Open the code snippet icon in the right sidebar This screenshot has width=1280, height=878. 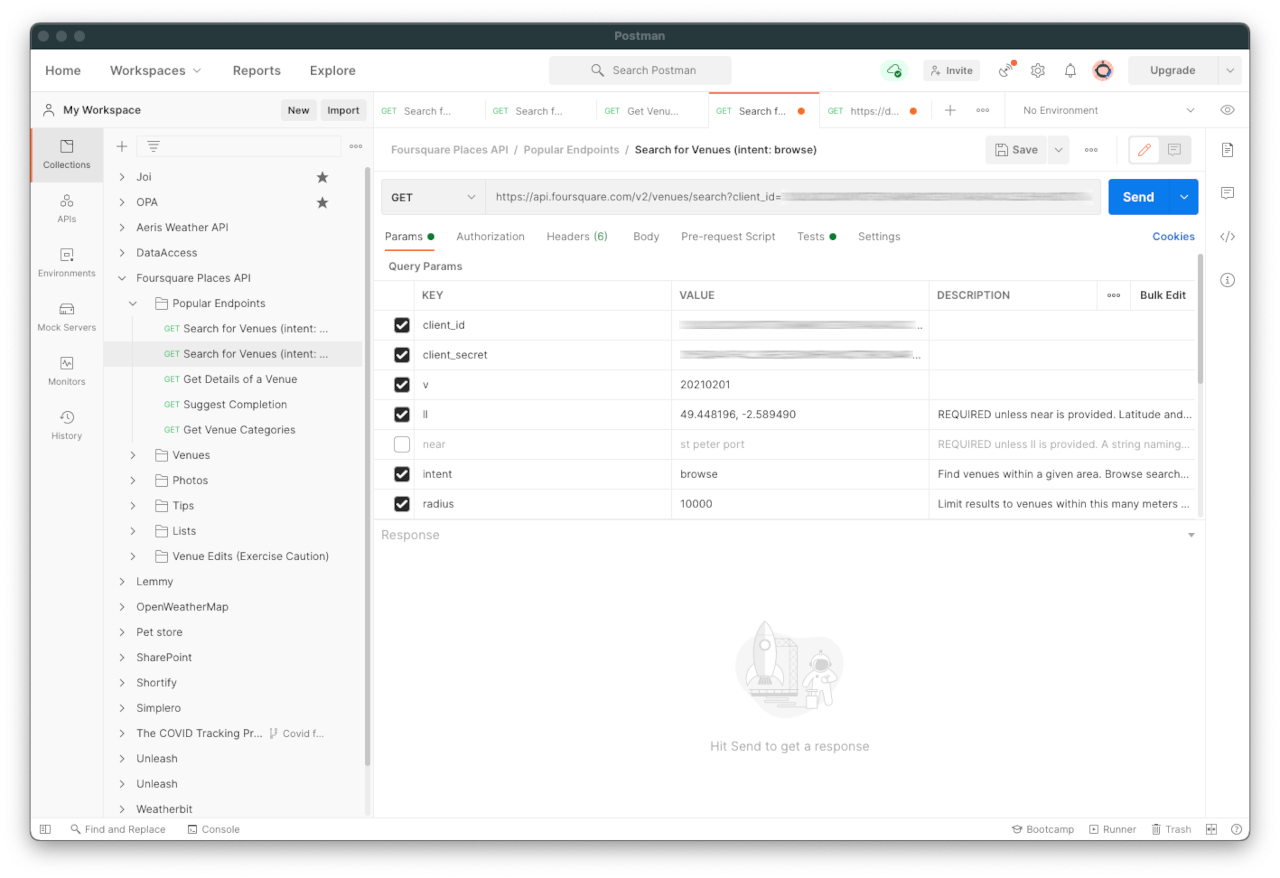tap(1228, 237)
